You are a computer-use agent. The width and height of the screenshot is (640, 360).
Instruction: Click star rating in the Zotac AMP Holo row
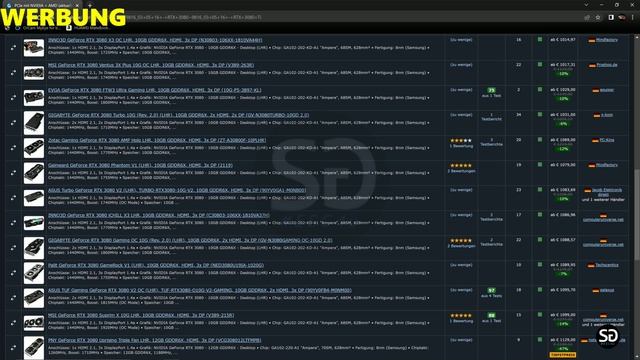click(x=461, y=140)
